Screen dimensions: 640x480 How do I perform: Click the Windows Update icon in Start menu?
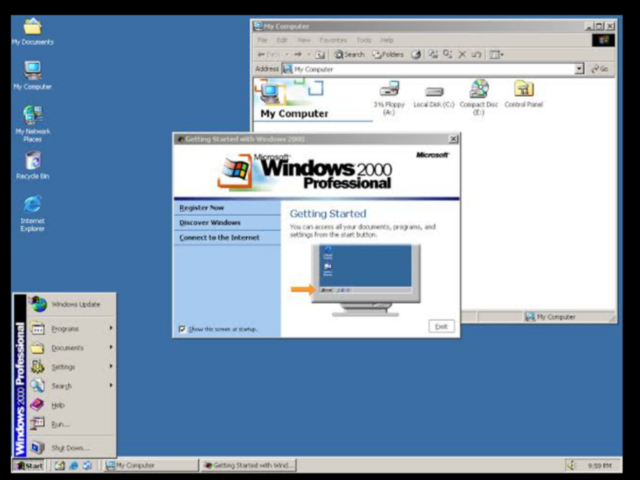39,304
